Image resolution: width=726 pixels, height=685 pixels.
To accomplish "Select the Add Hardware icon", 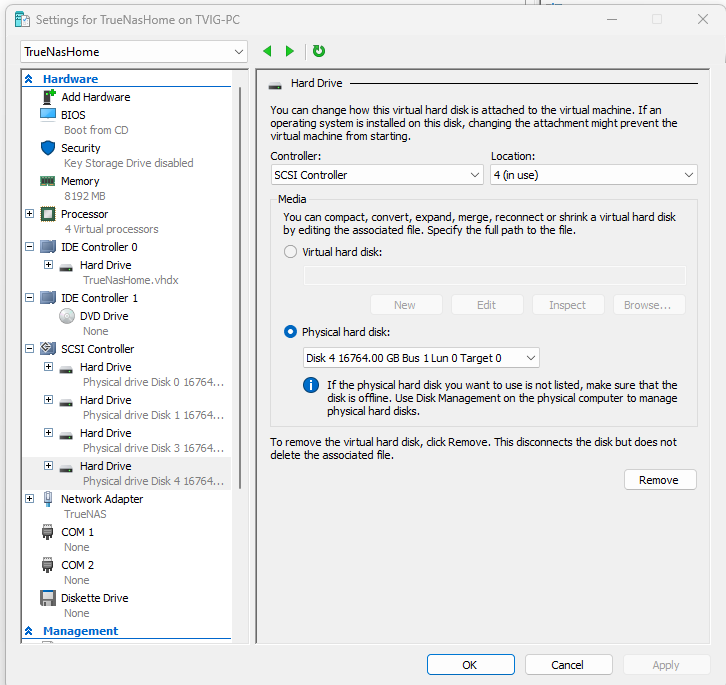I will point(49,97).
